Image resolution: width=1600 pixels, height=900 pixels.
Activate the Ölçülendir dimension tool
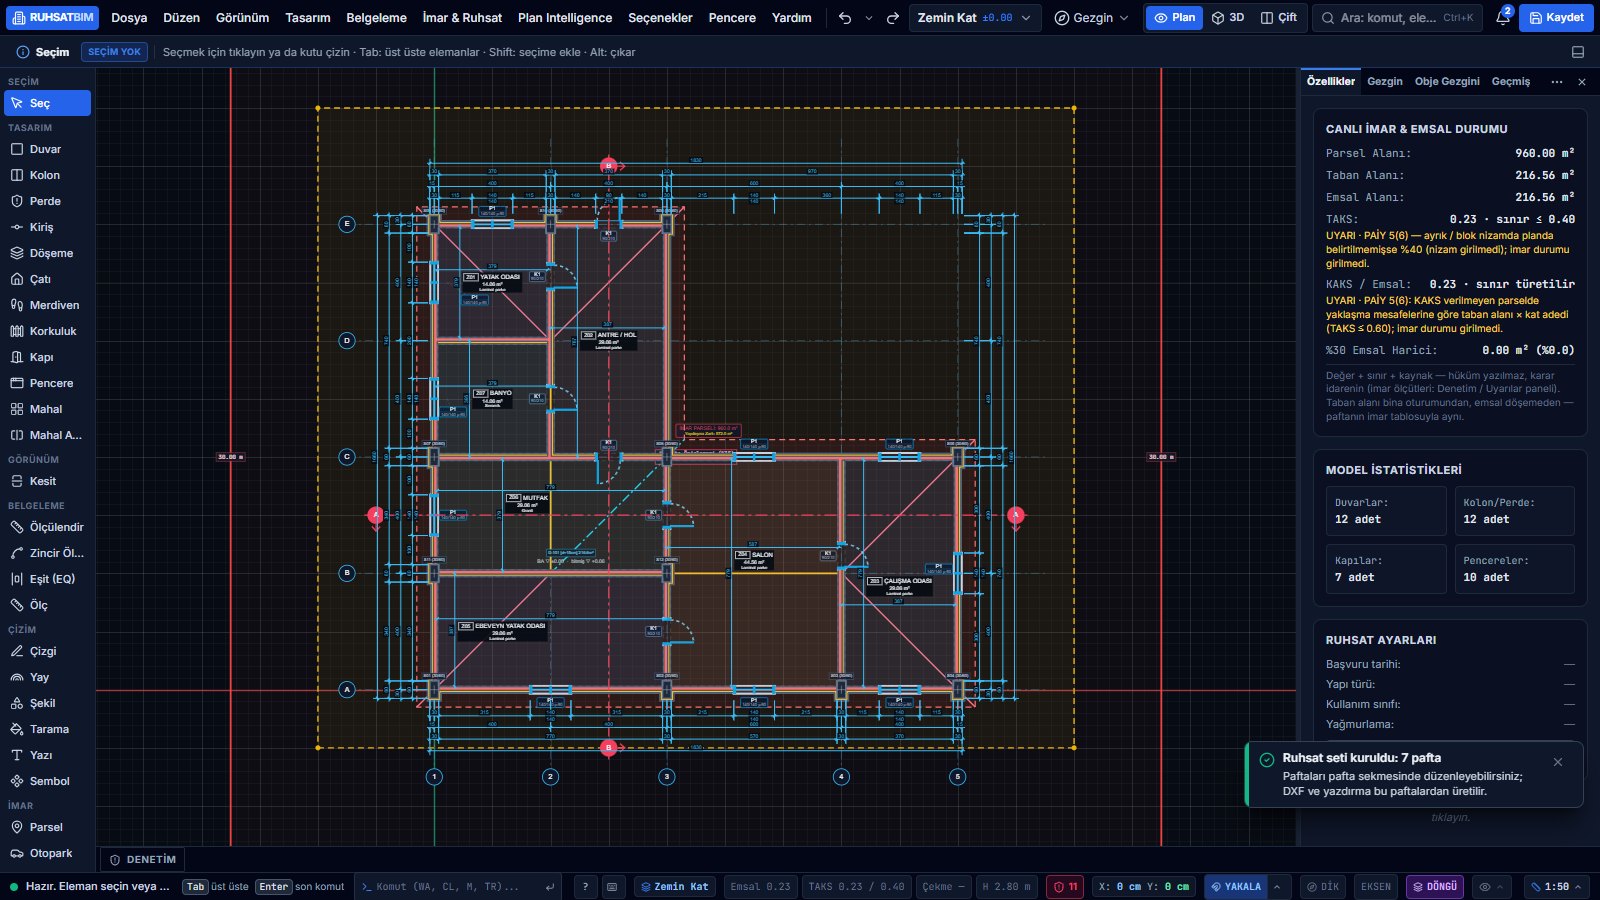pyautogui.click(x=47, y=527)
